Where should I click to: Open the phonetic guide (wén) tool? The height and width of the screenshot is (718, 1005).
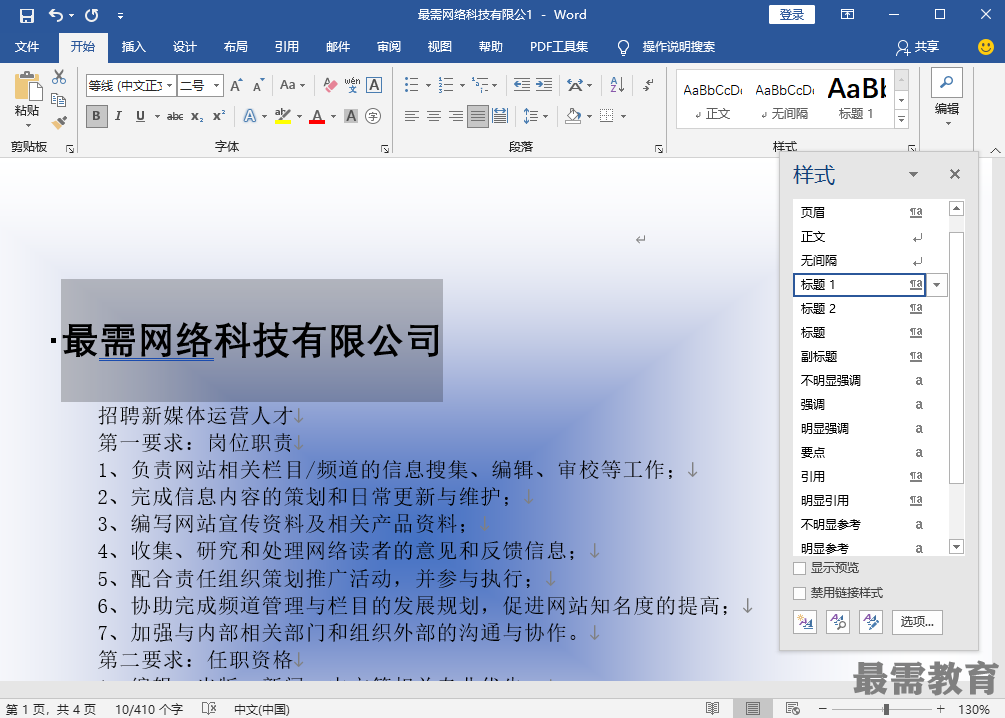pos(352,85)
